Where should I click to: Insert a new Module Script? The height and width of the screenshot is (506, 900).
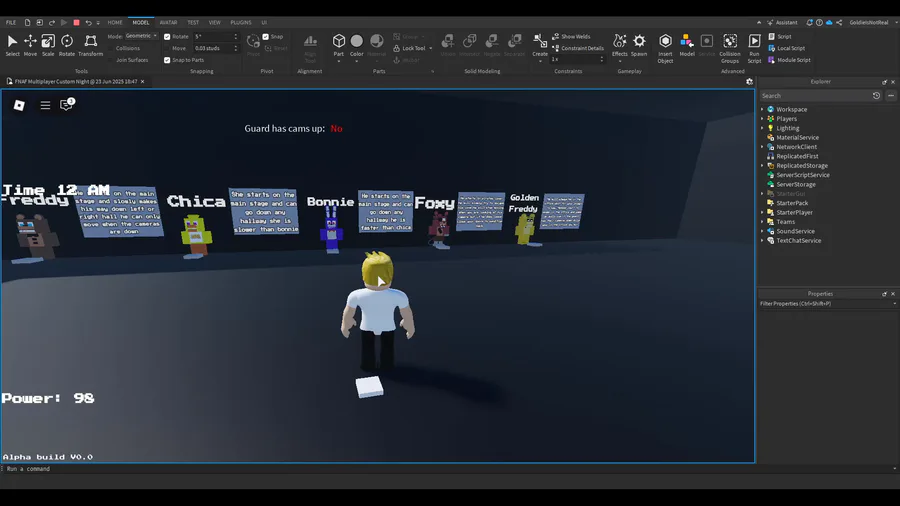(789, 60)
